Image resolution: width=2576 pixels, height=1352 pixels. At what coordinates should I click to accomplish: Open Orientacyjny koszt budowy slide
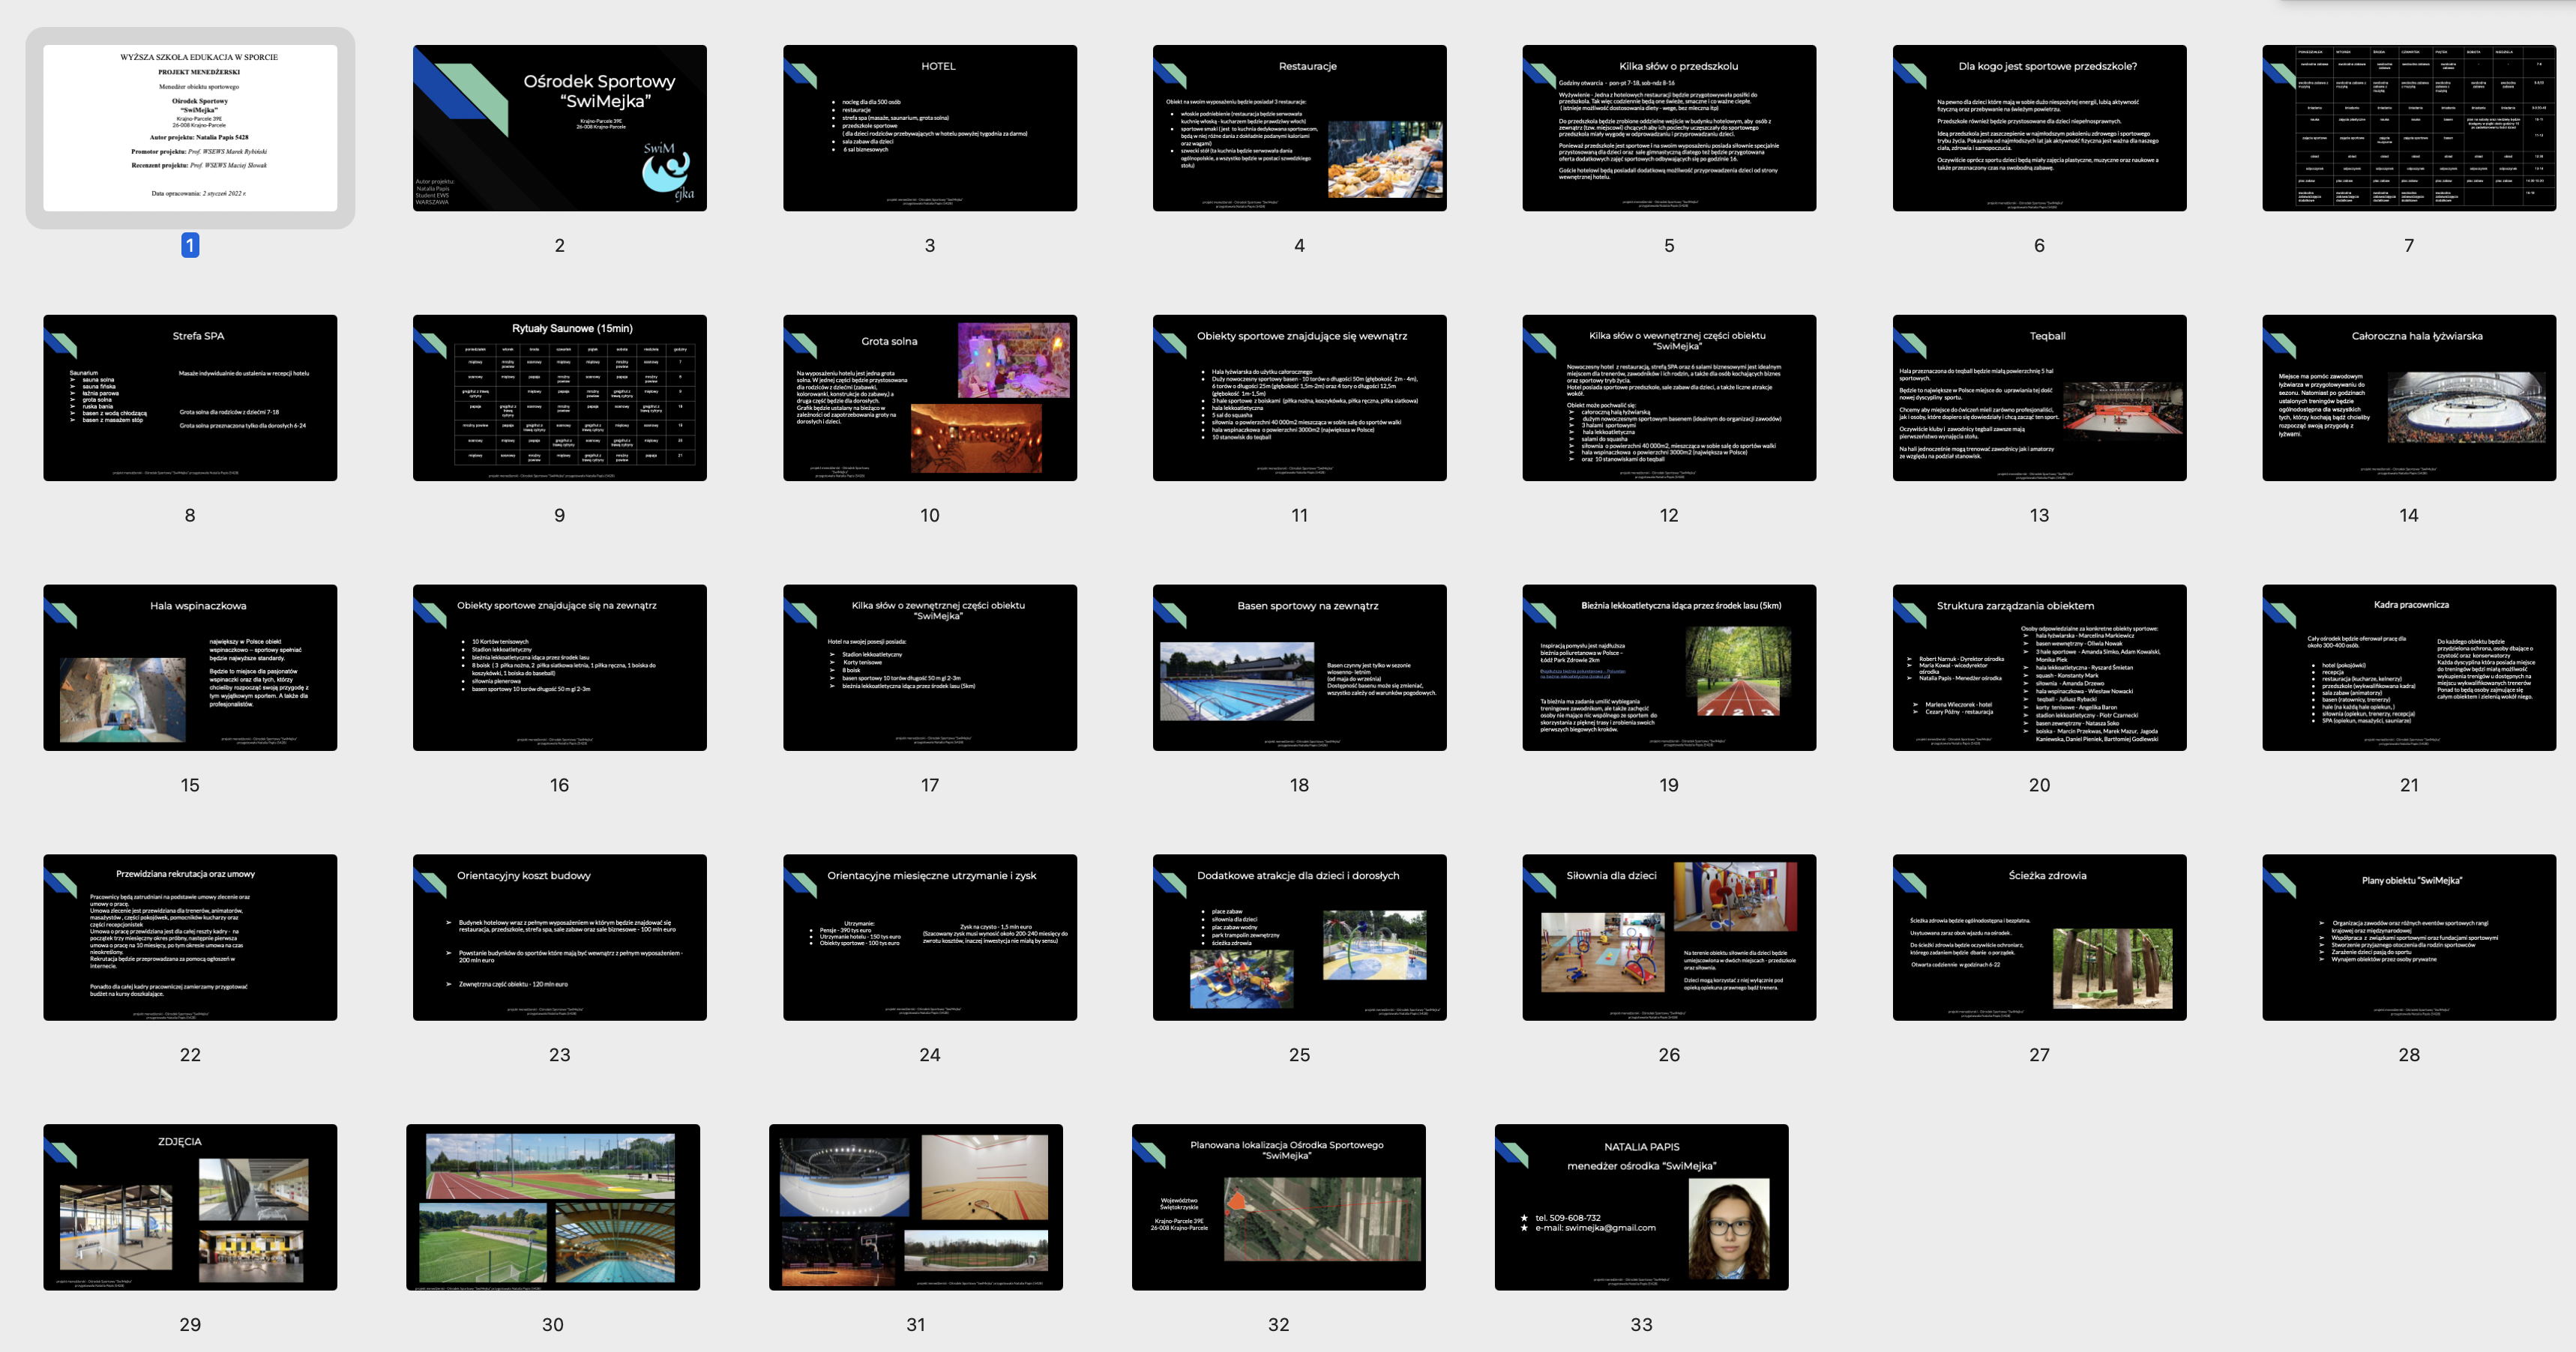559,937
